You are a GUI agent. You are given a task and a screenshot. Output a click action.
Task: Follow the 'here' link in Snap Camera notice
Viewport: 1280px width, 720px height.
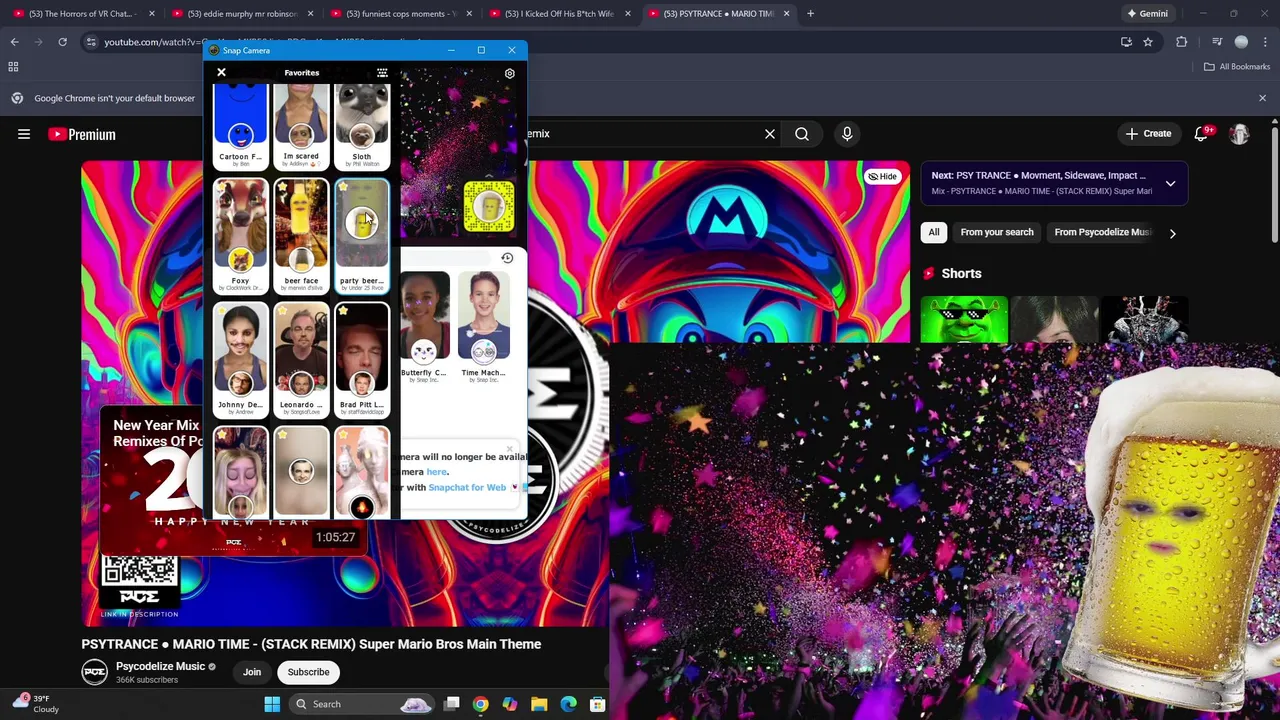[x=436, y=472]
